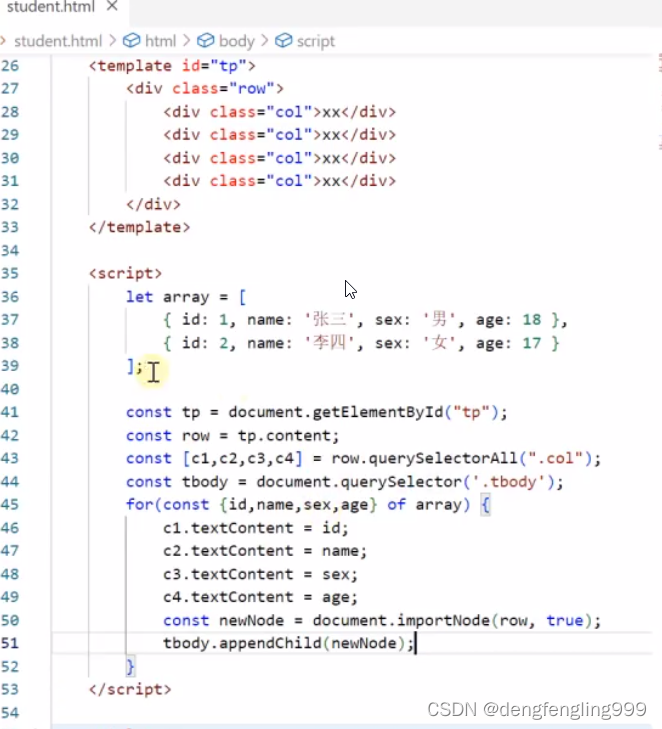Click the closing </template> tag
Screen dimensions: 662x729
pyautogui.click(x=139, y=227)
